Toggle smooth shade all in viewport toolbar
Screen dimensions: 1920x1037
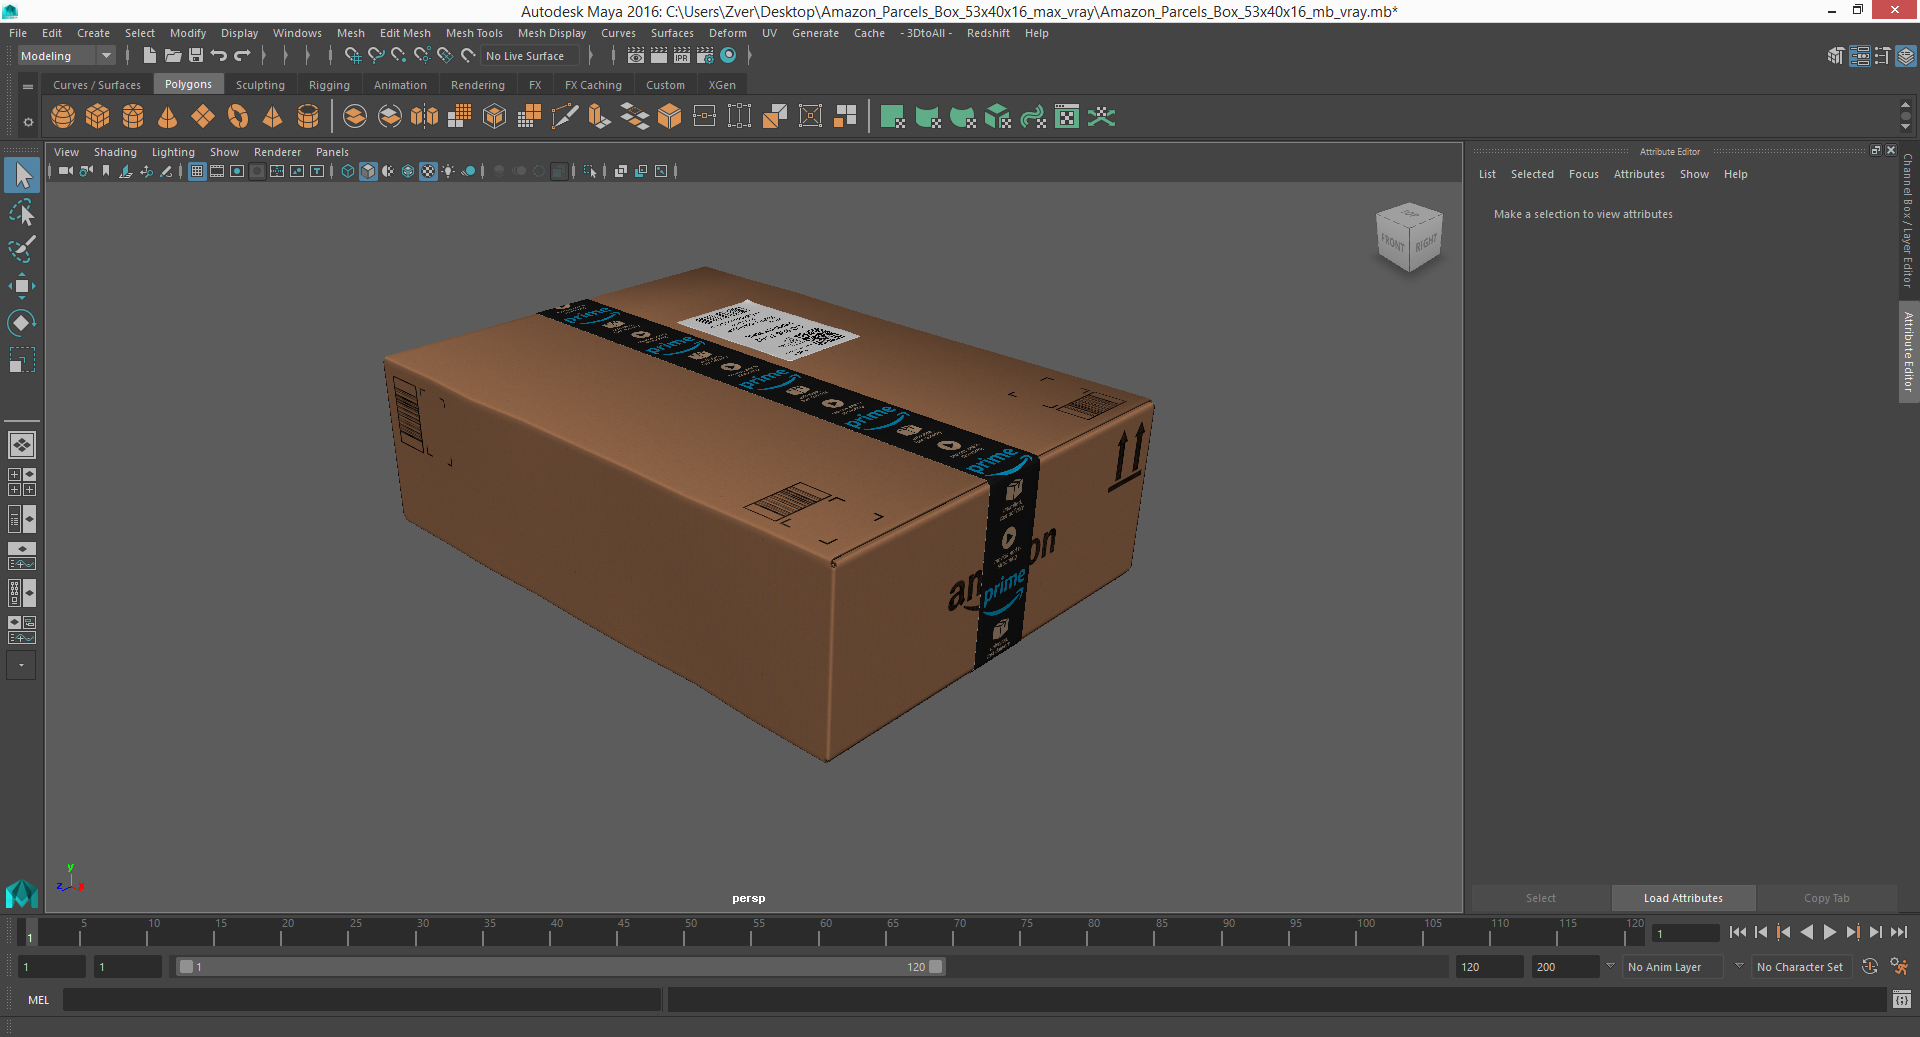[368, 171]
